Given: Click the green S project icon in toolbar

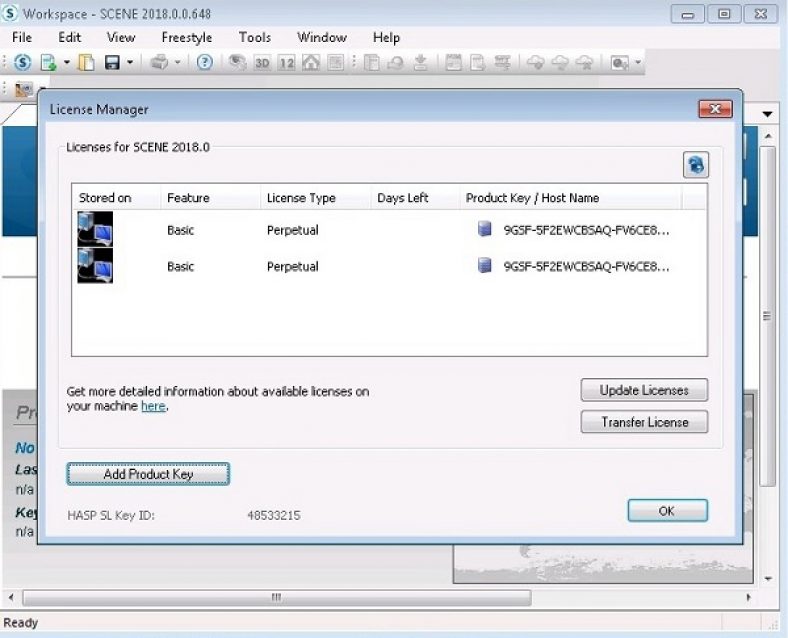Looking at the screenshot, I should click(x=22, y=62).
